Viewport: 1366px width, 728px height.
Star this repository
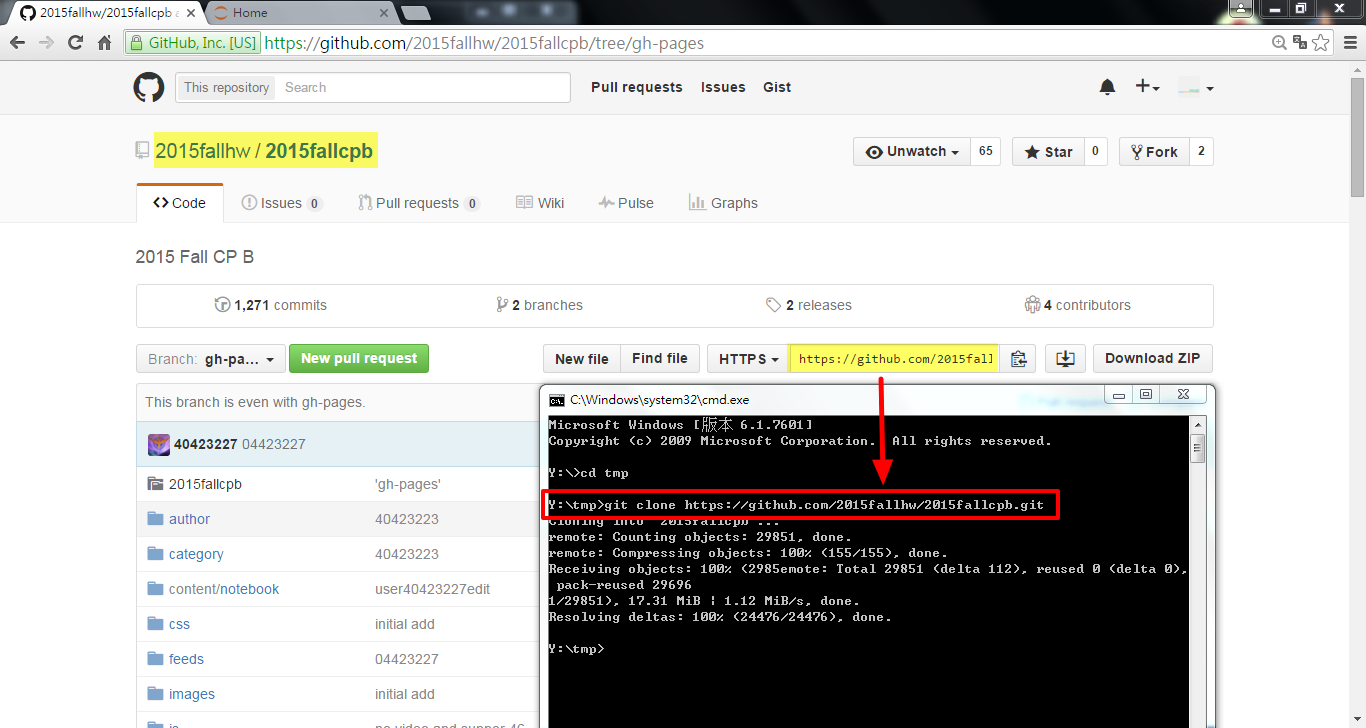(x=1048, y=152)
